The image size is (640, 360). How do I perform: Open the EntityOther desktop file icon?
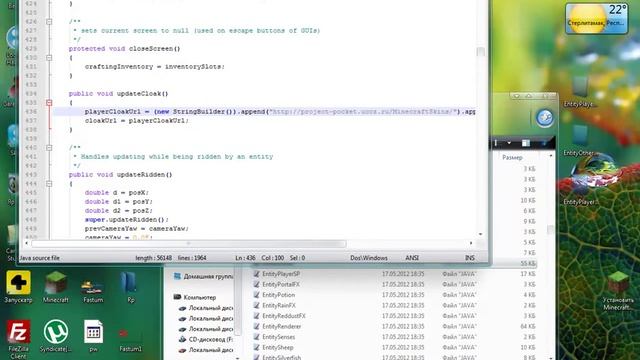tap(579, 140)
